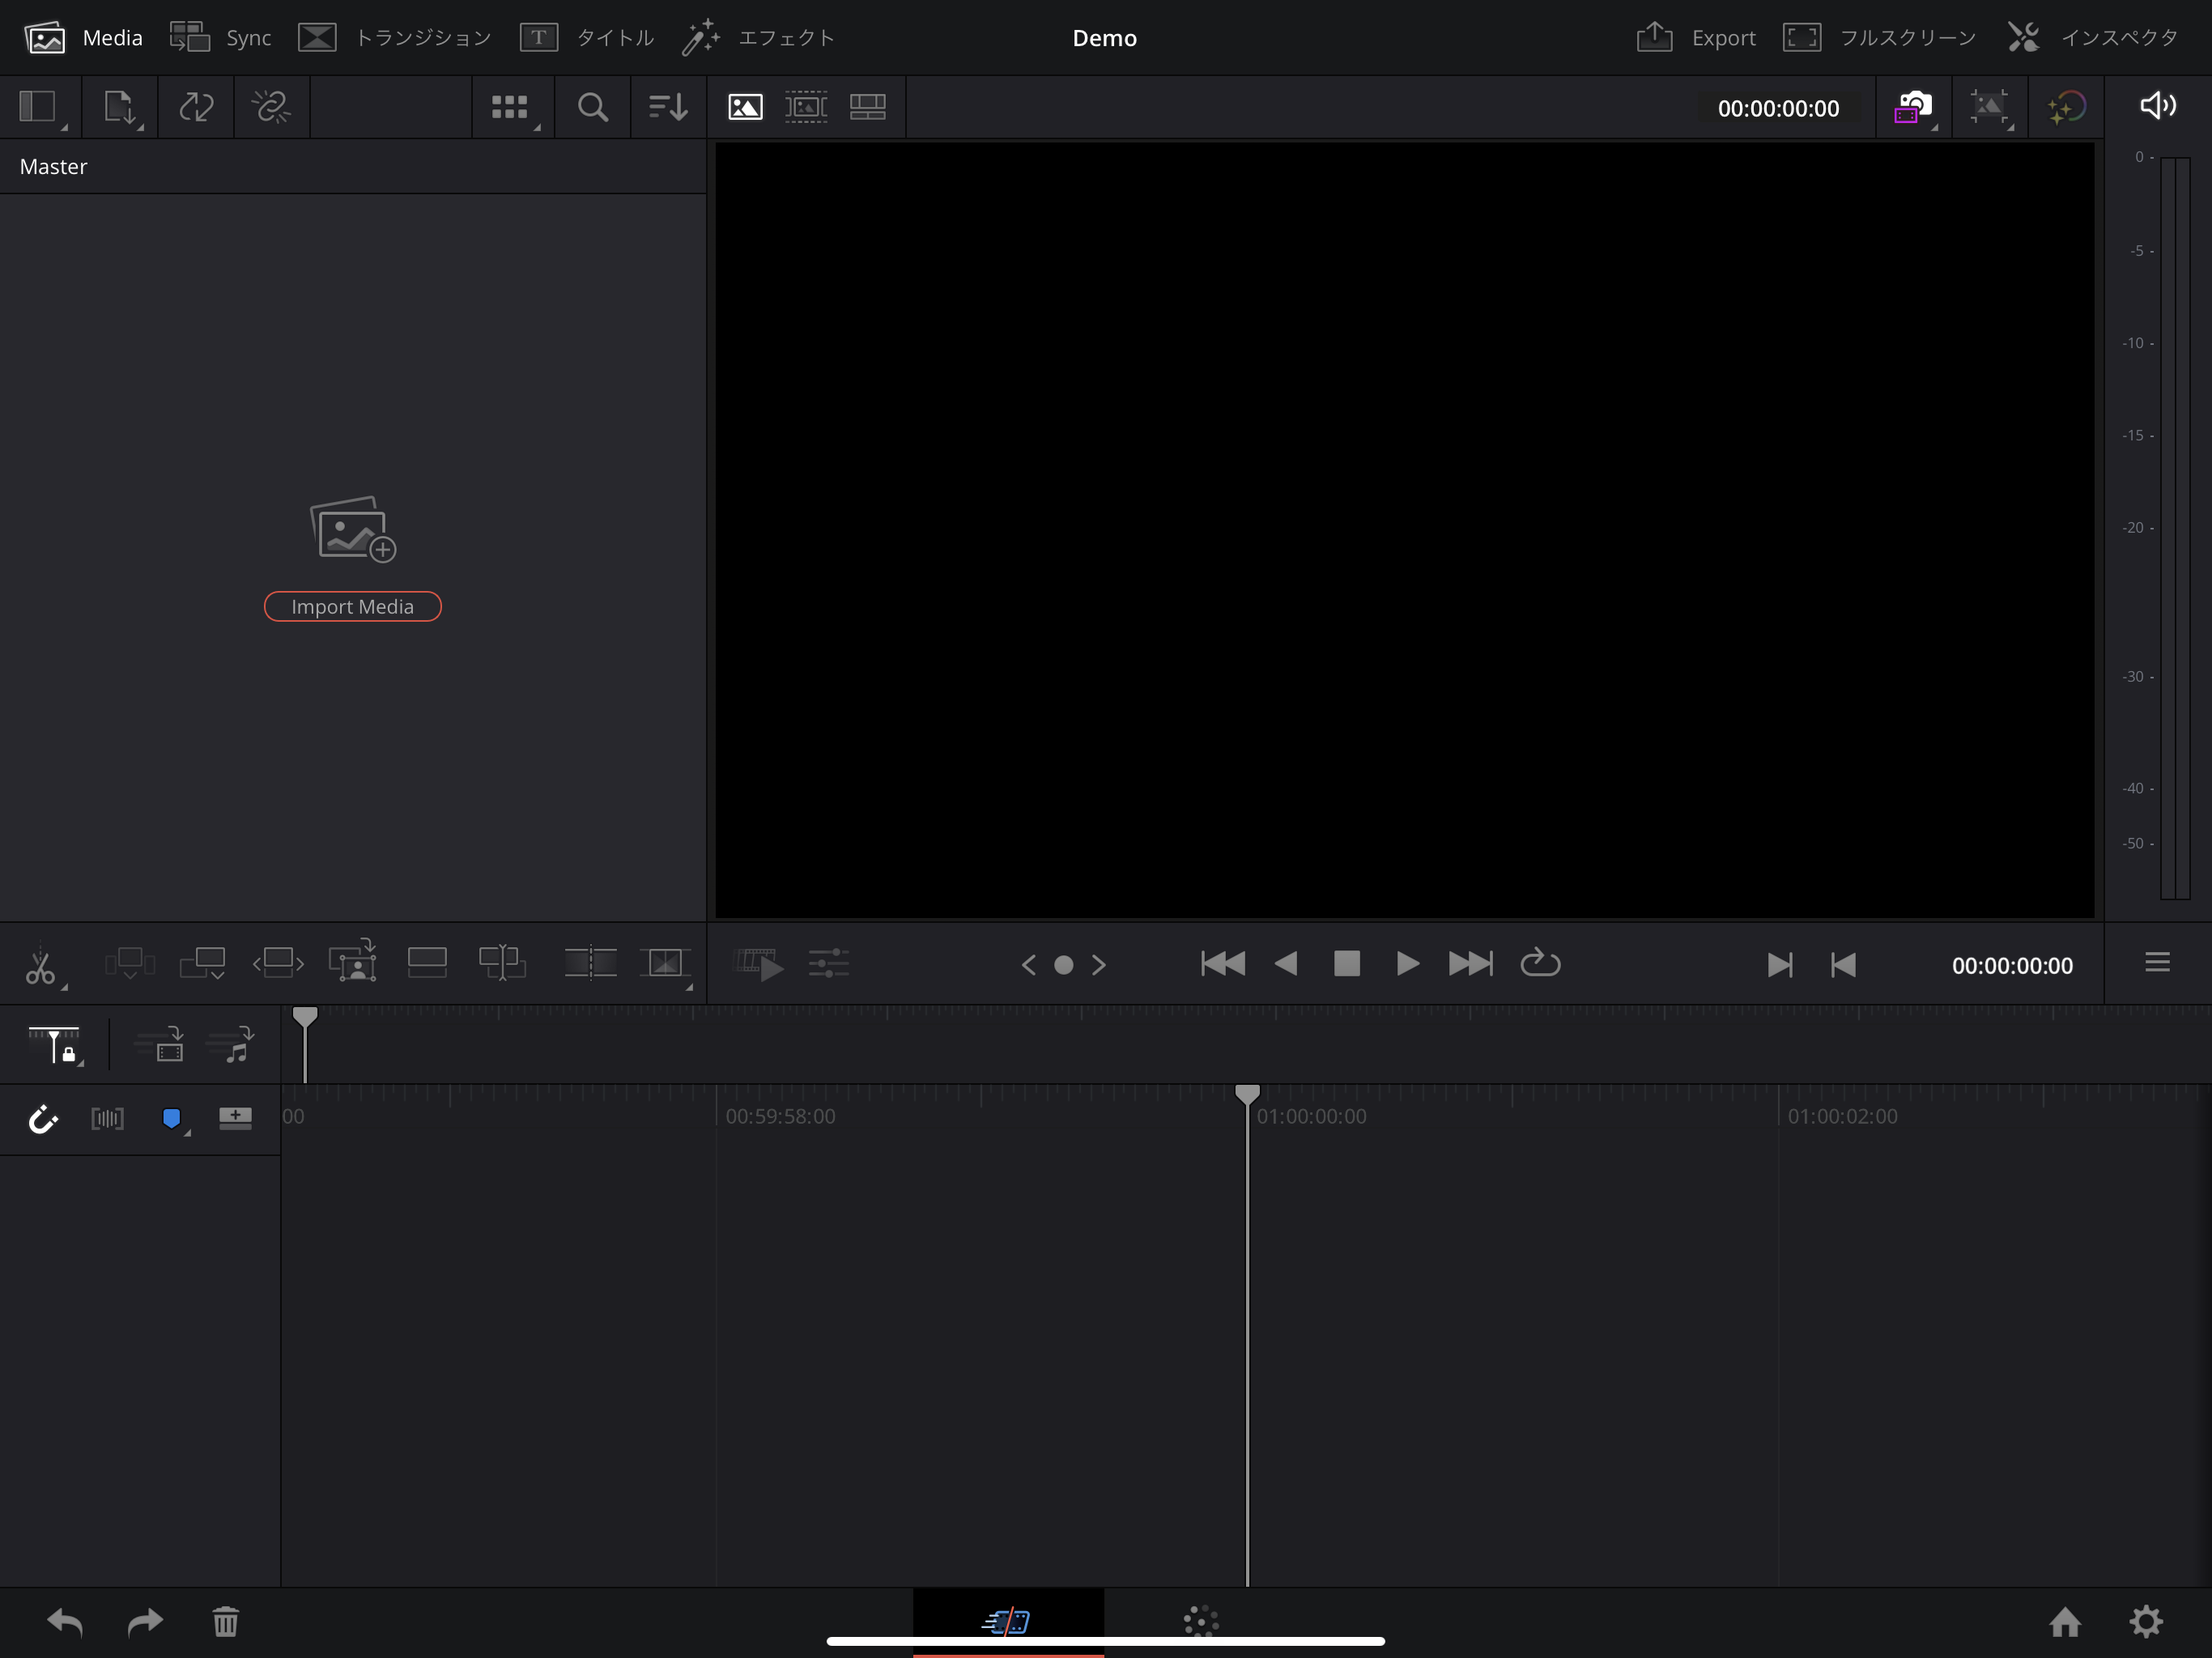2212x1658 pixels.
Task: Click the place on top icon
Action: [427, 962]
